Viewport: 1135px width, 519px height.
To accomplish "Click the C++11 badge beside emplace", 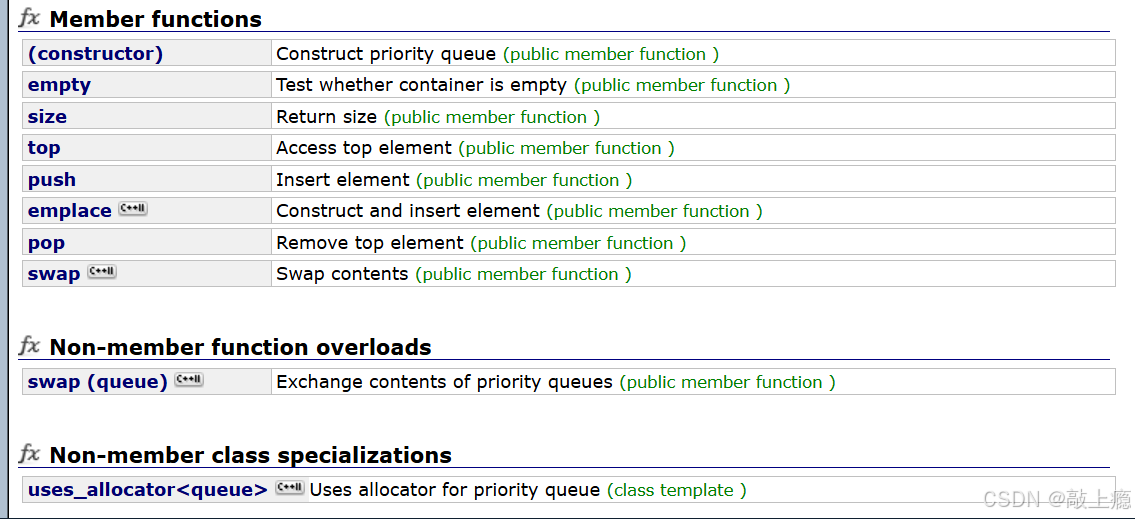I will [133, 210].
